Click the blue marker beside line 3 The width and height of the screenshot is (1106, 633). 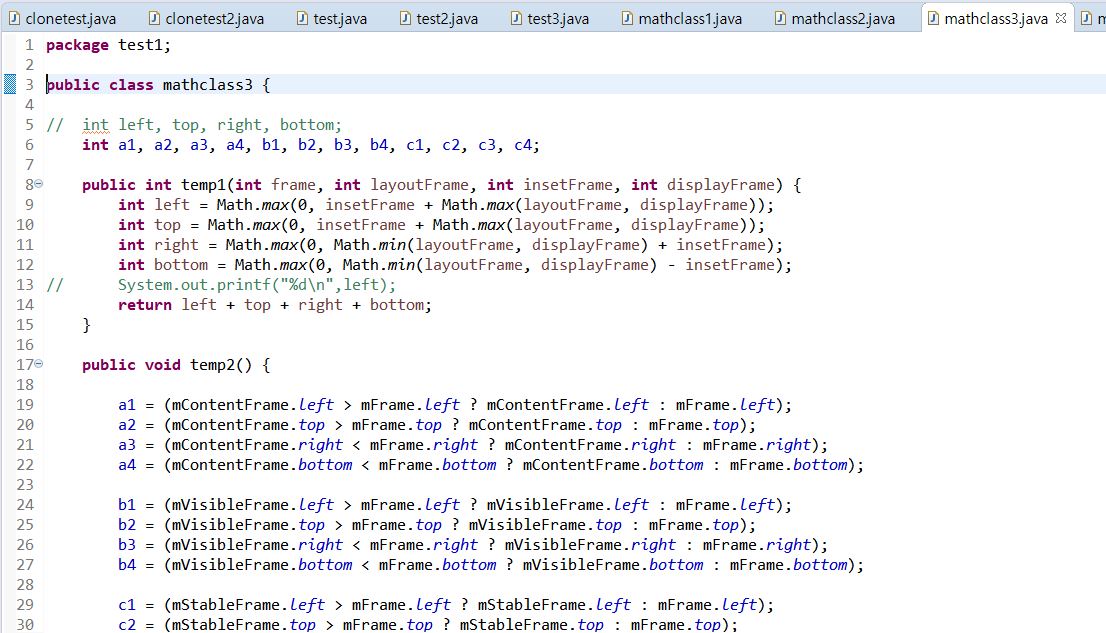(10, 85)
